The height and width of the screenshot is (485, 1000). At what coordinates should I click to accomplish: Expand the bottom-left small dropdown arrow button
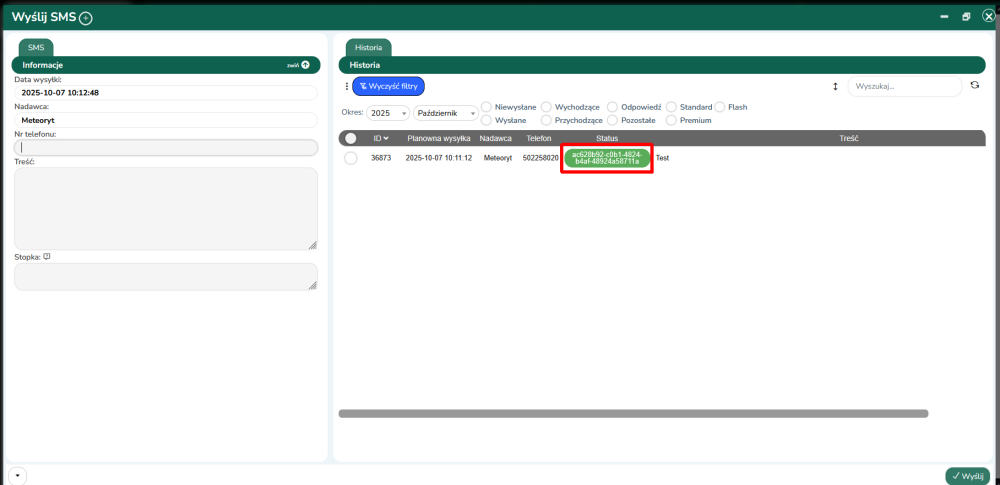(x=17, y=475)
